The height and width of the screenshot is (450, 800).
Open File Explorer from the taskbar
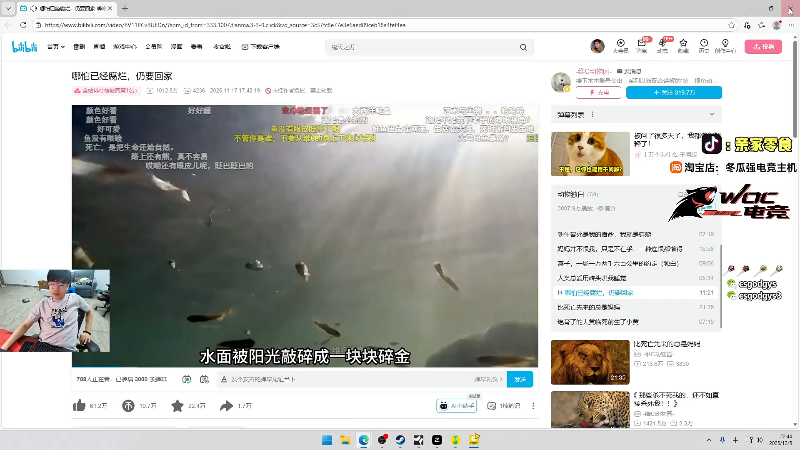[x=345, y=440]
